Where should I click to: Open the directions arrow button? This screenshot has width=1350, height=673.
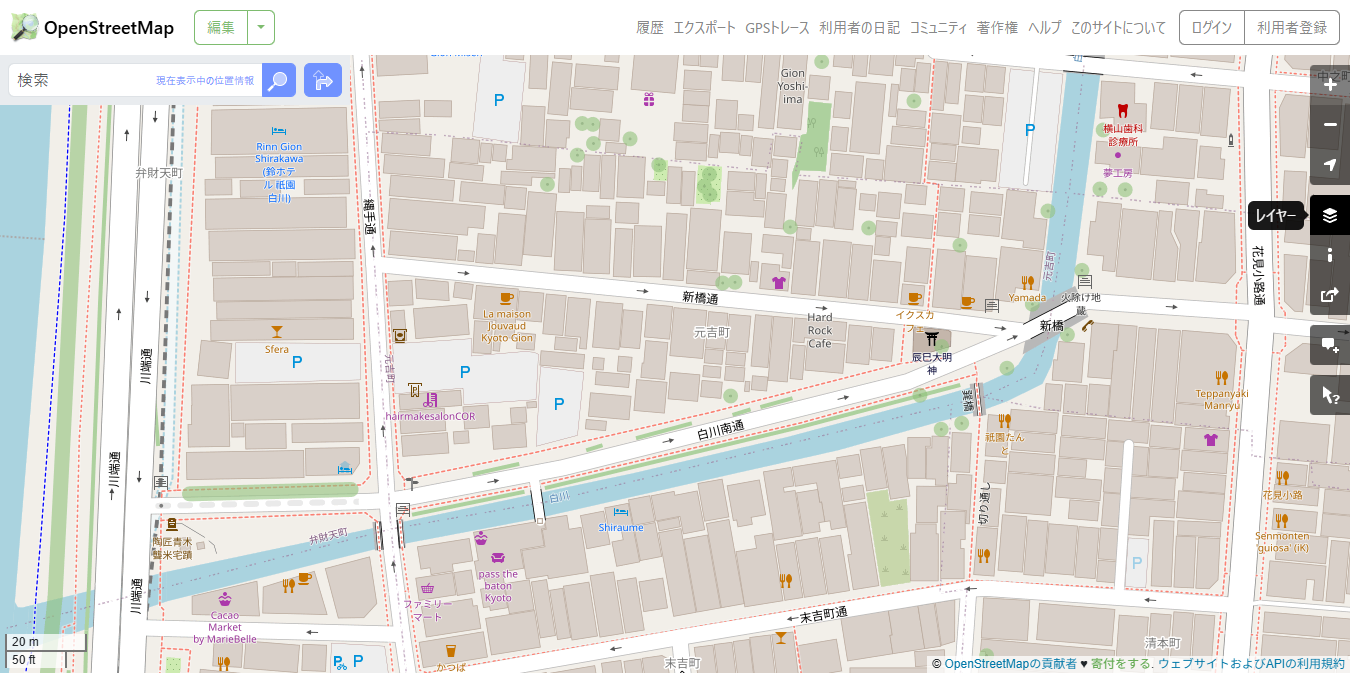point(323,80)
